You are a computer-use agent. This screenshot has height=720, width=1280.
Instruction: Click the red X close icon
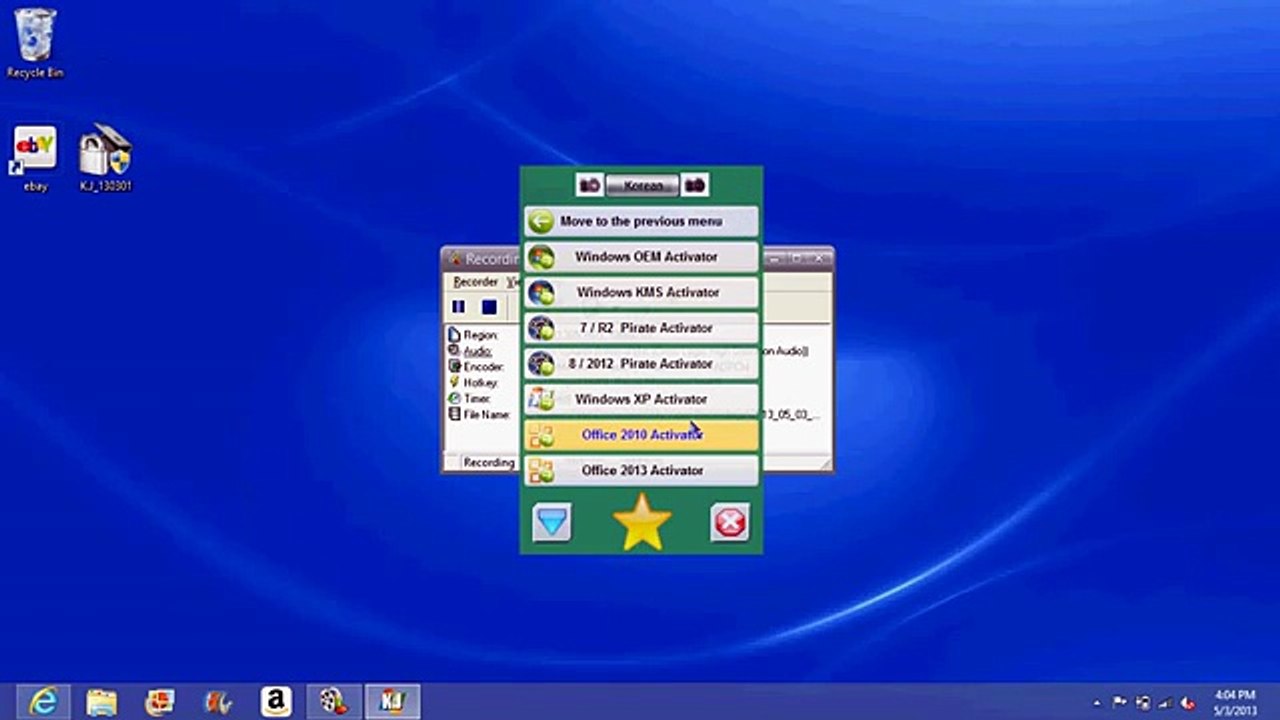[x=730, y=522]
